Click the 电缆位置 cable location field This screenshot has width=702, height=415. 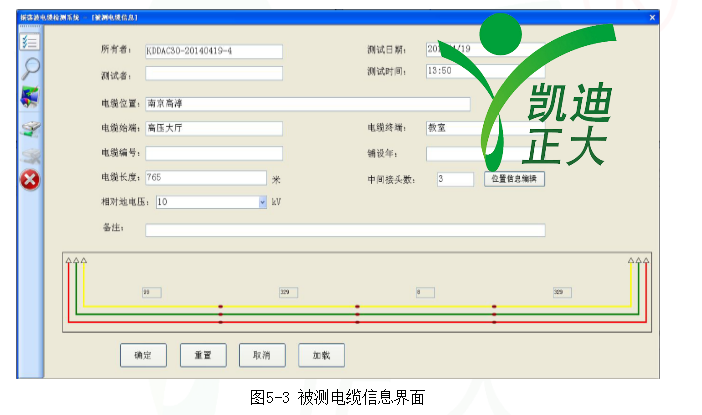(307, 103)
